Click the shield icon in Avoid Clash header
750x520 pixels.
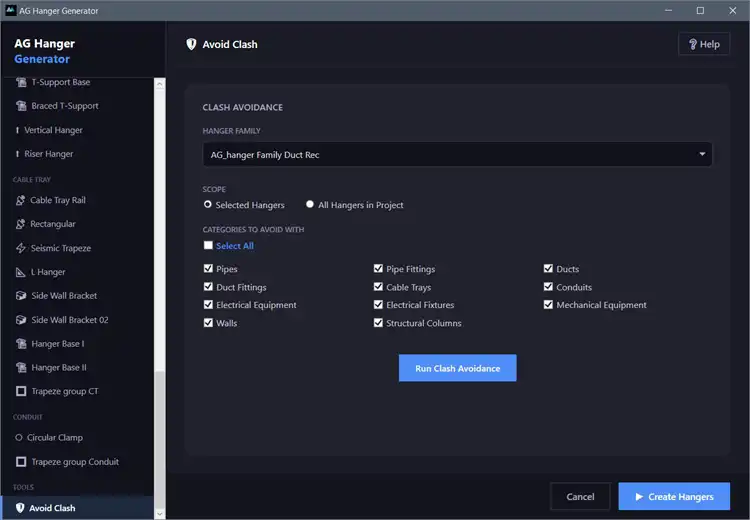click(x=191, y=44)
